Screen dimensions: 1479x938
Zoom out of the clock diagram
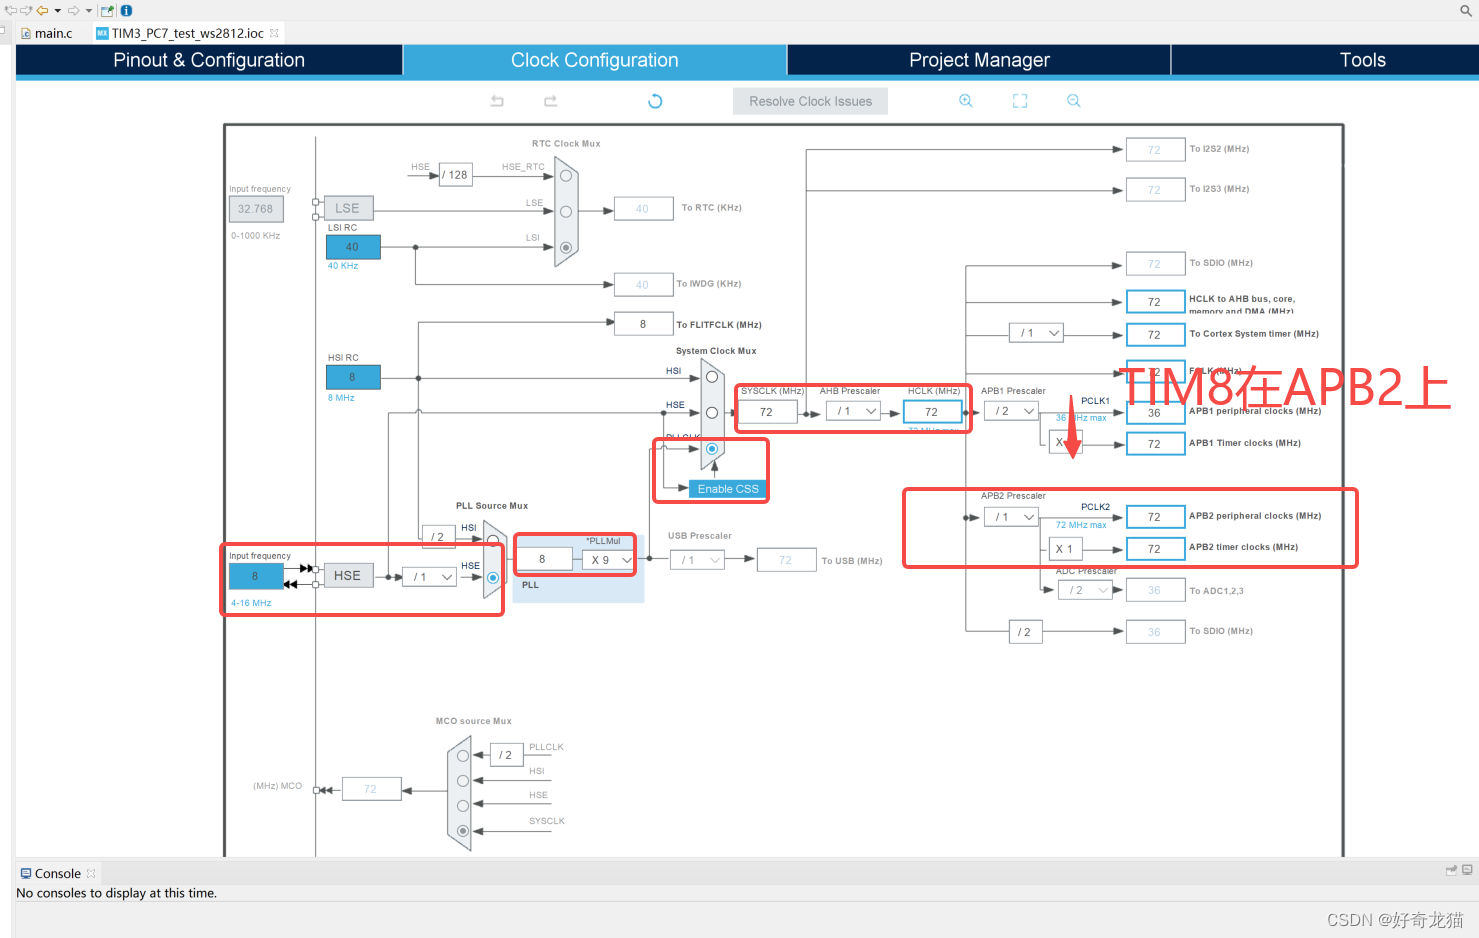click(1074, 101)
